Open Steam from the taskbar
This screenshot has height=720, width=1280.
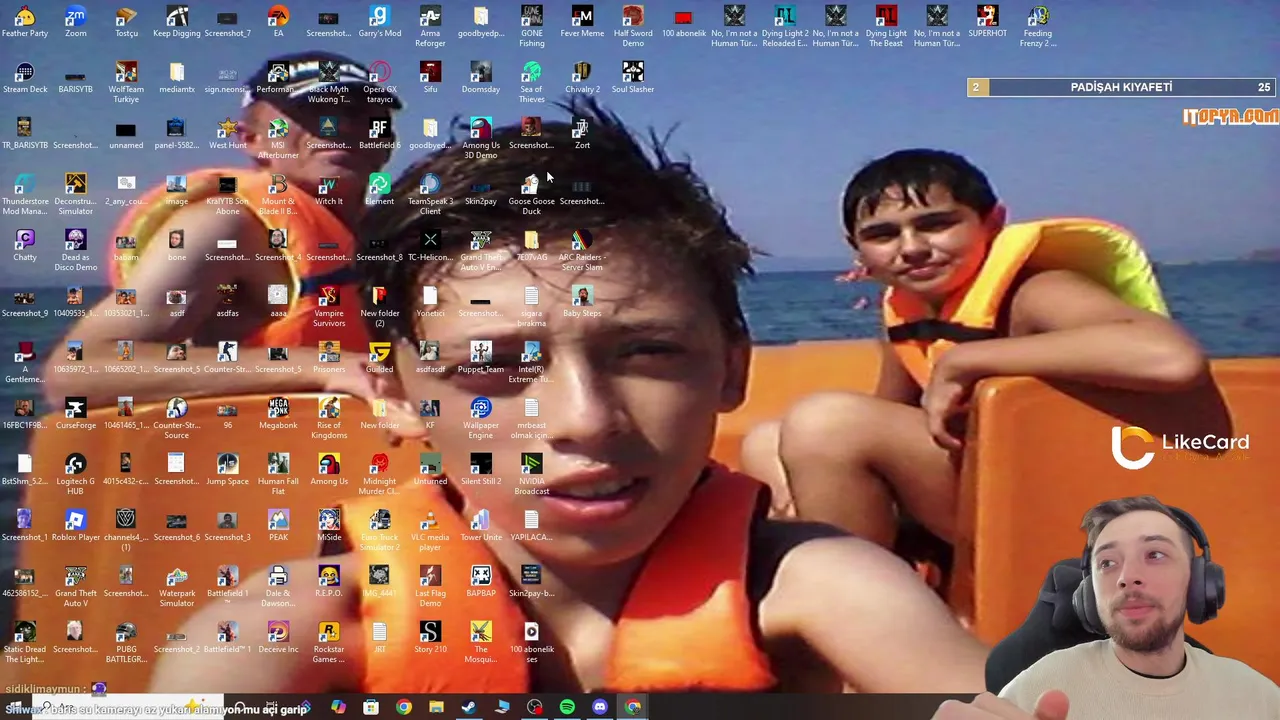click(469, 707)
